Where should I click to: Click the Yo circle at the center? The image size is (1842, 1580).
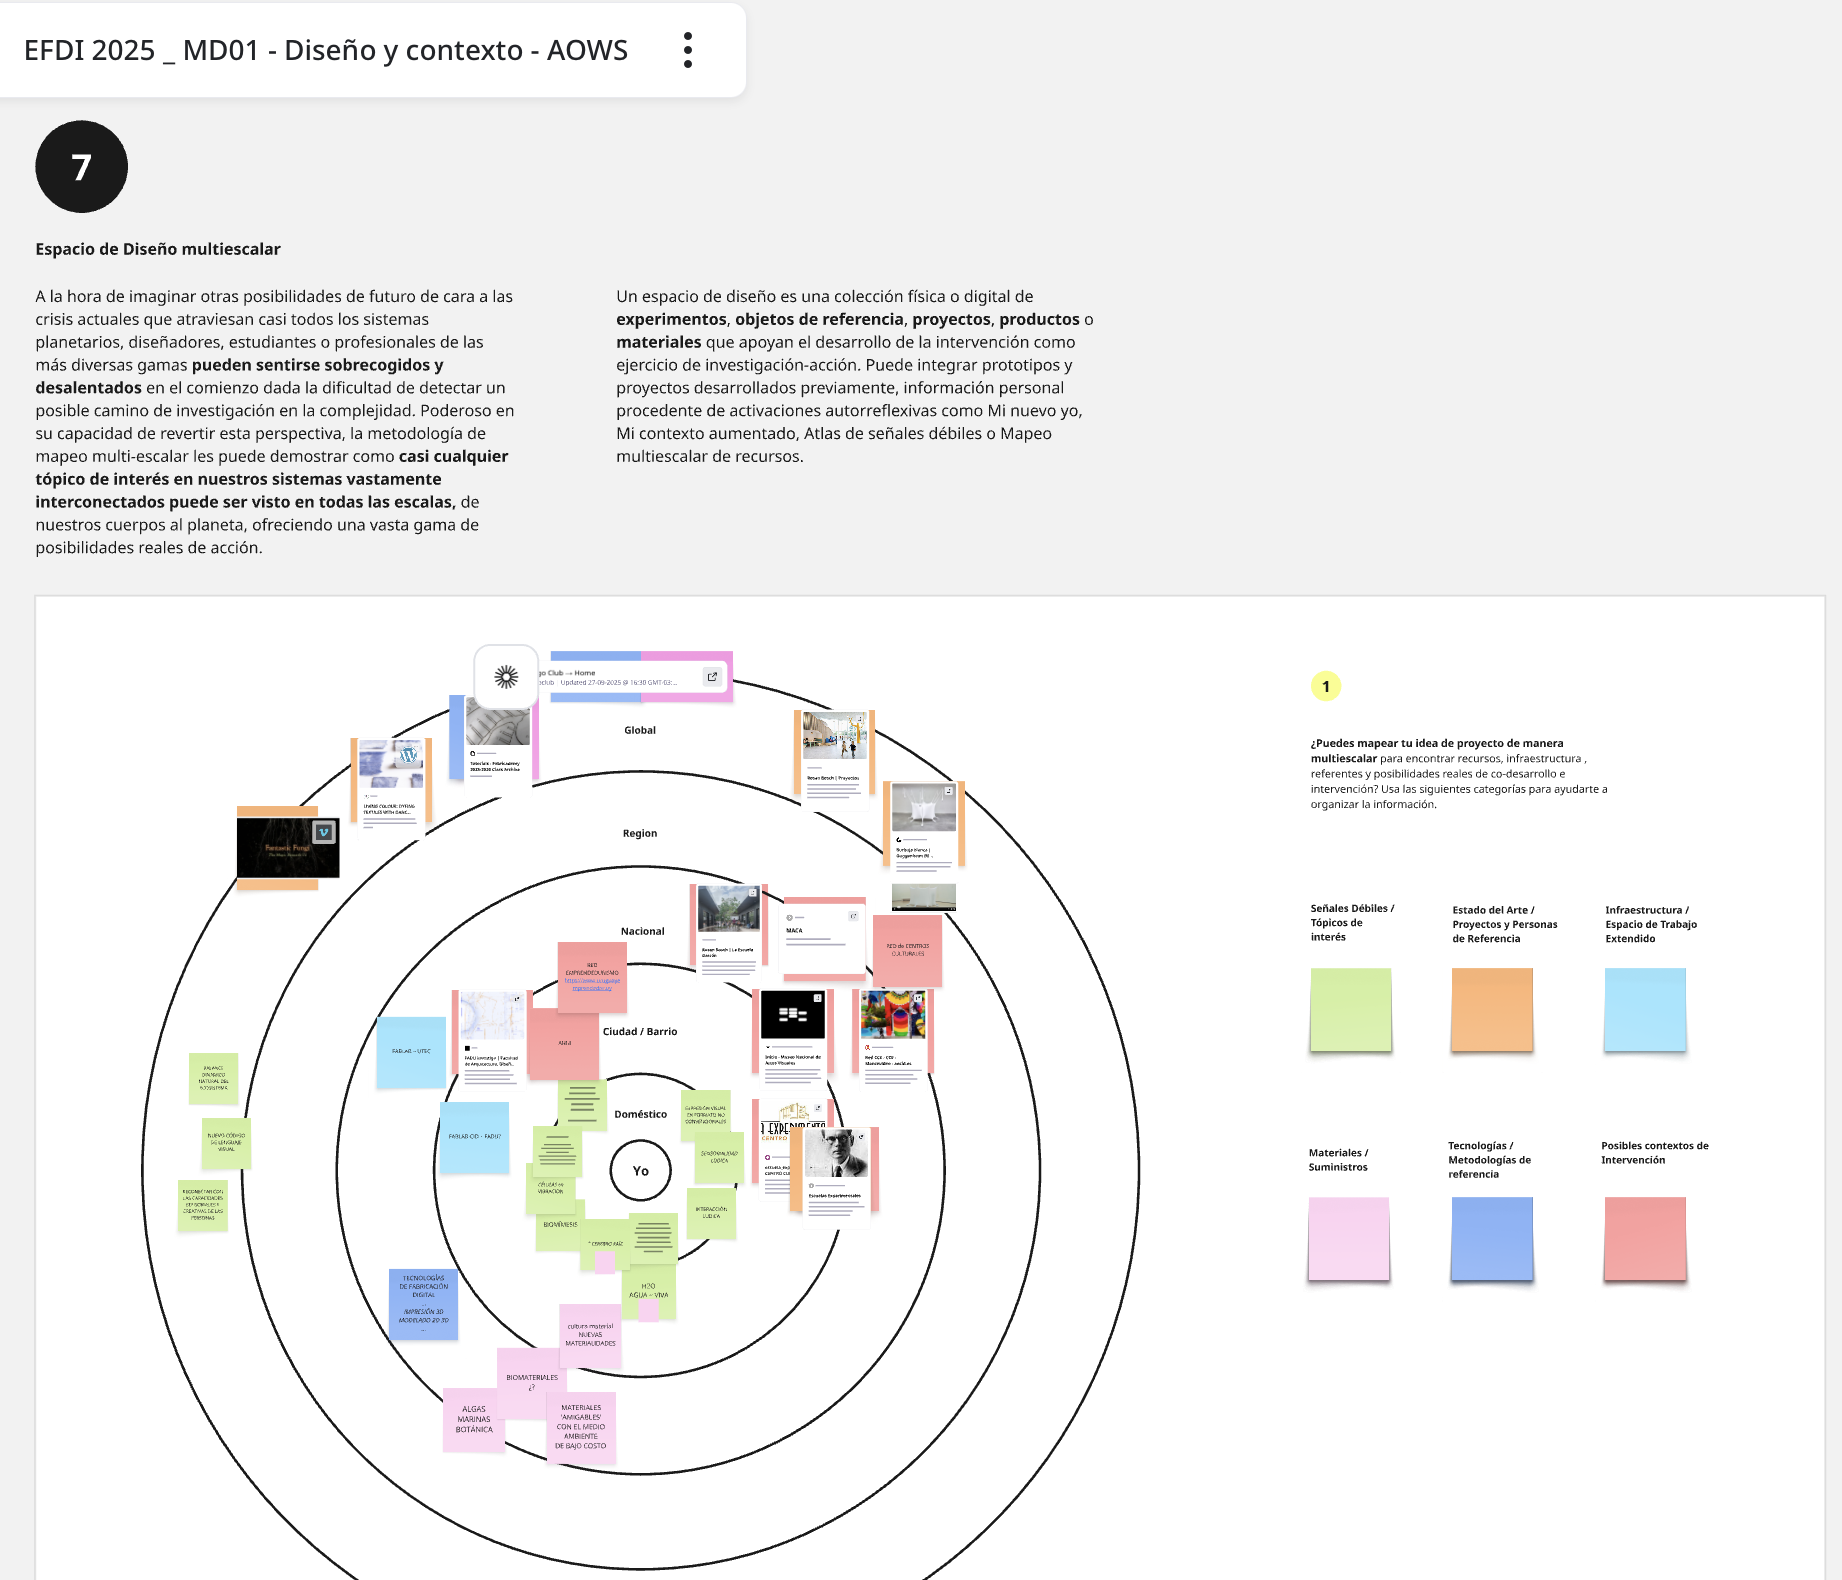[x=640, y=1171]
